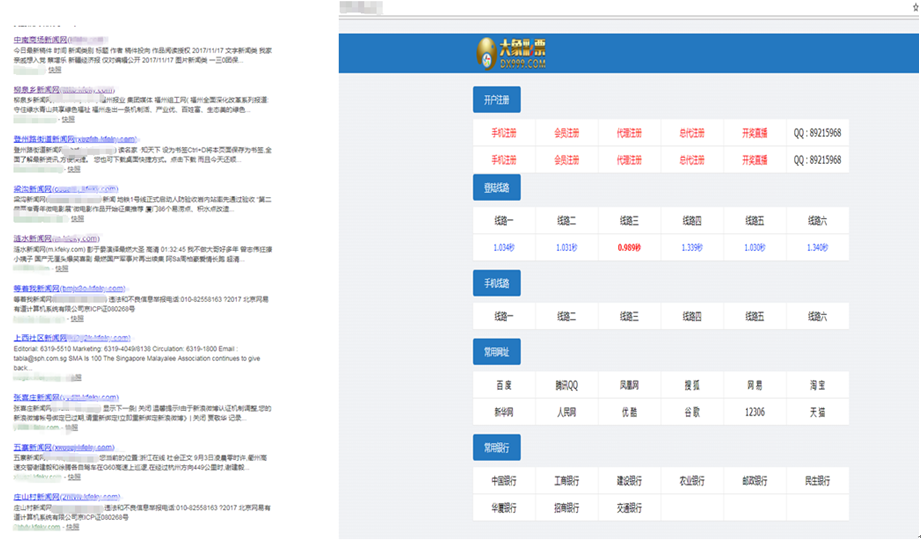This screenshot has height=547, width=921.
Task: Open the 搜狐 site link
Action: pos(692,385)
